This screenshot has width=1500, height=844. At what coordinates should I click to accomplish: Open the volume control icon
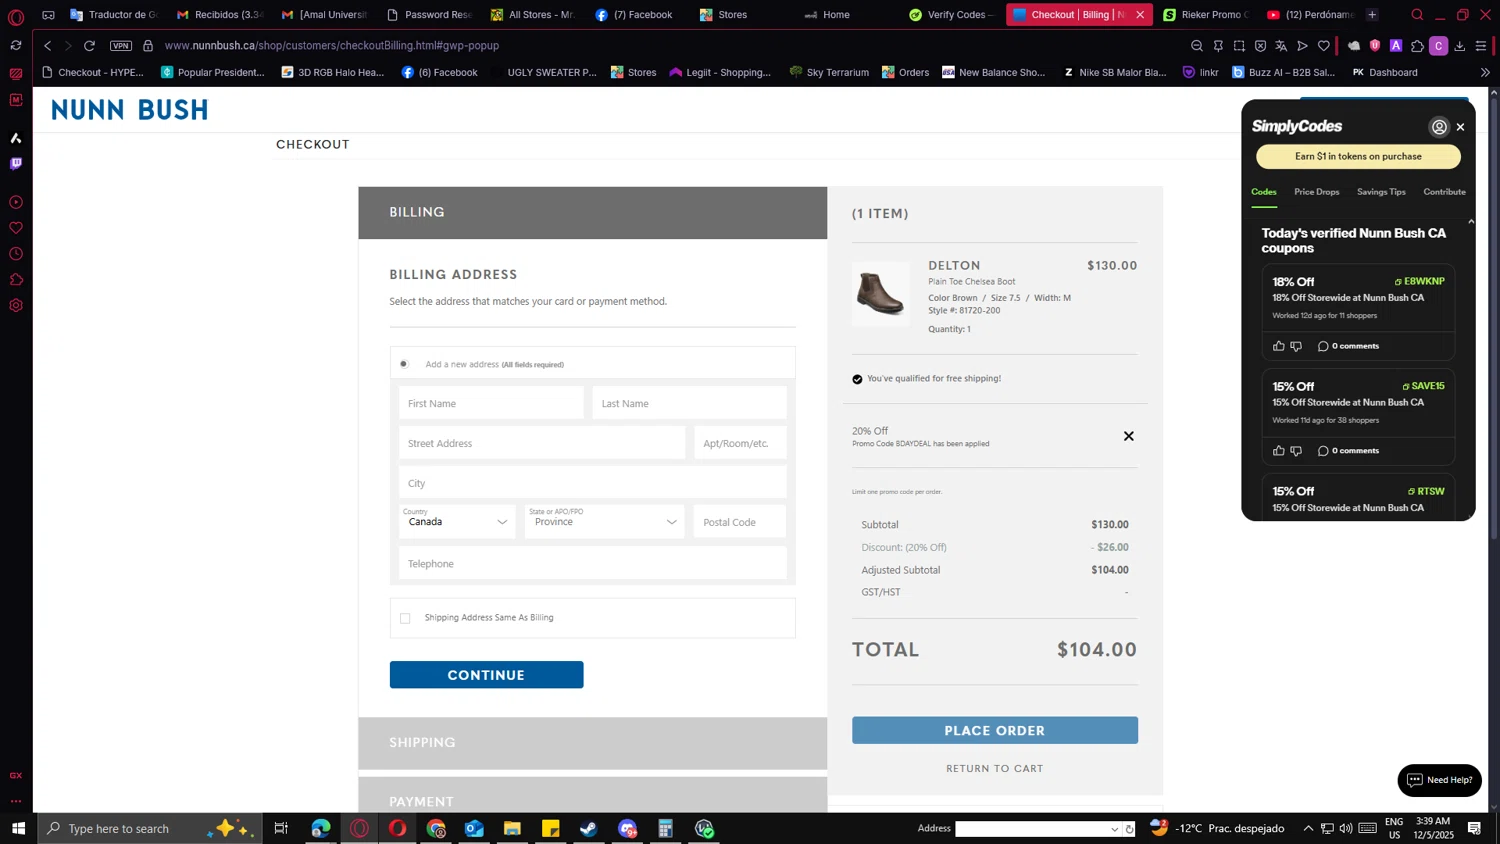coord(1346,828)
